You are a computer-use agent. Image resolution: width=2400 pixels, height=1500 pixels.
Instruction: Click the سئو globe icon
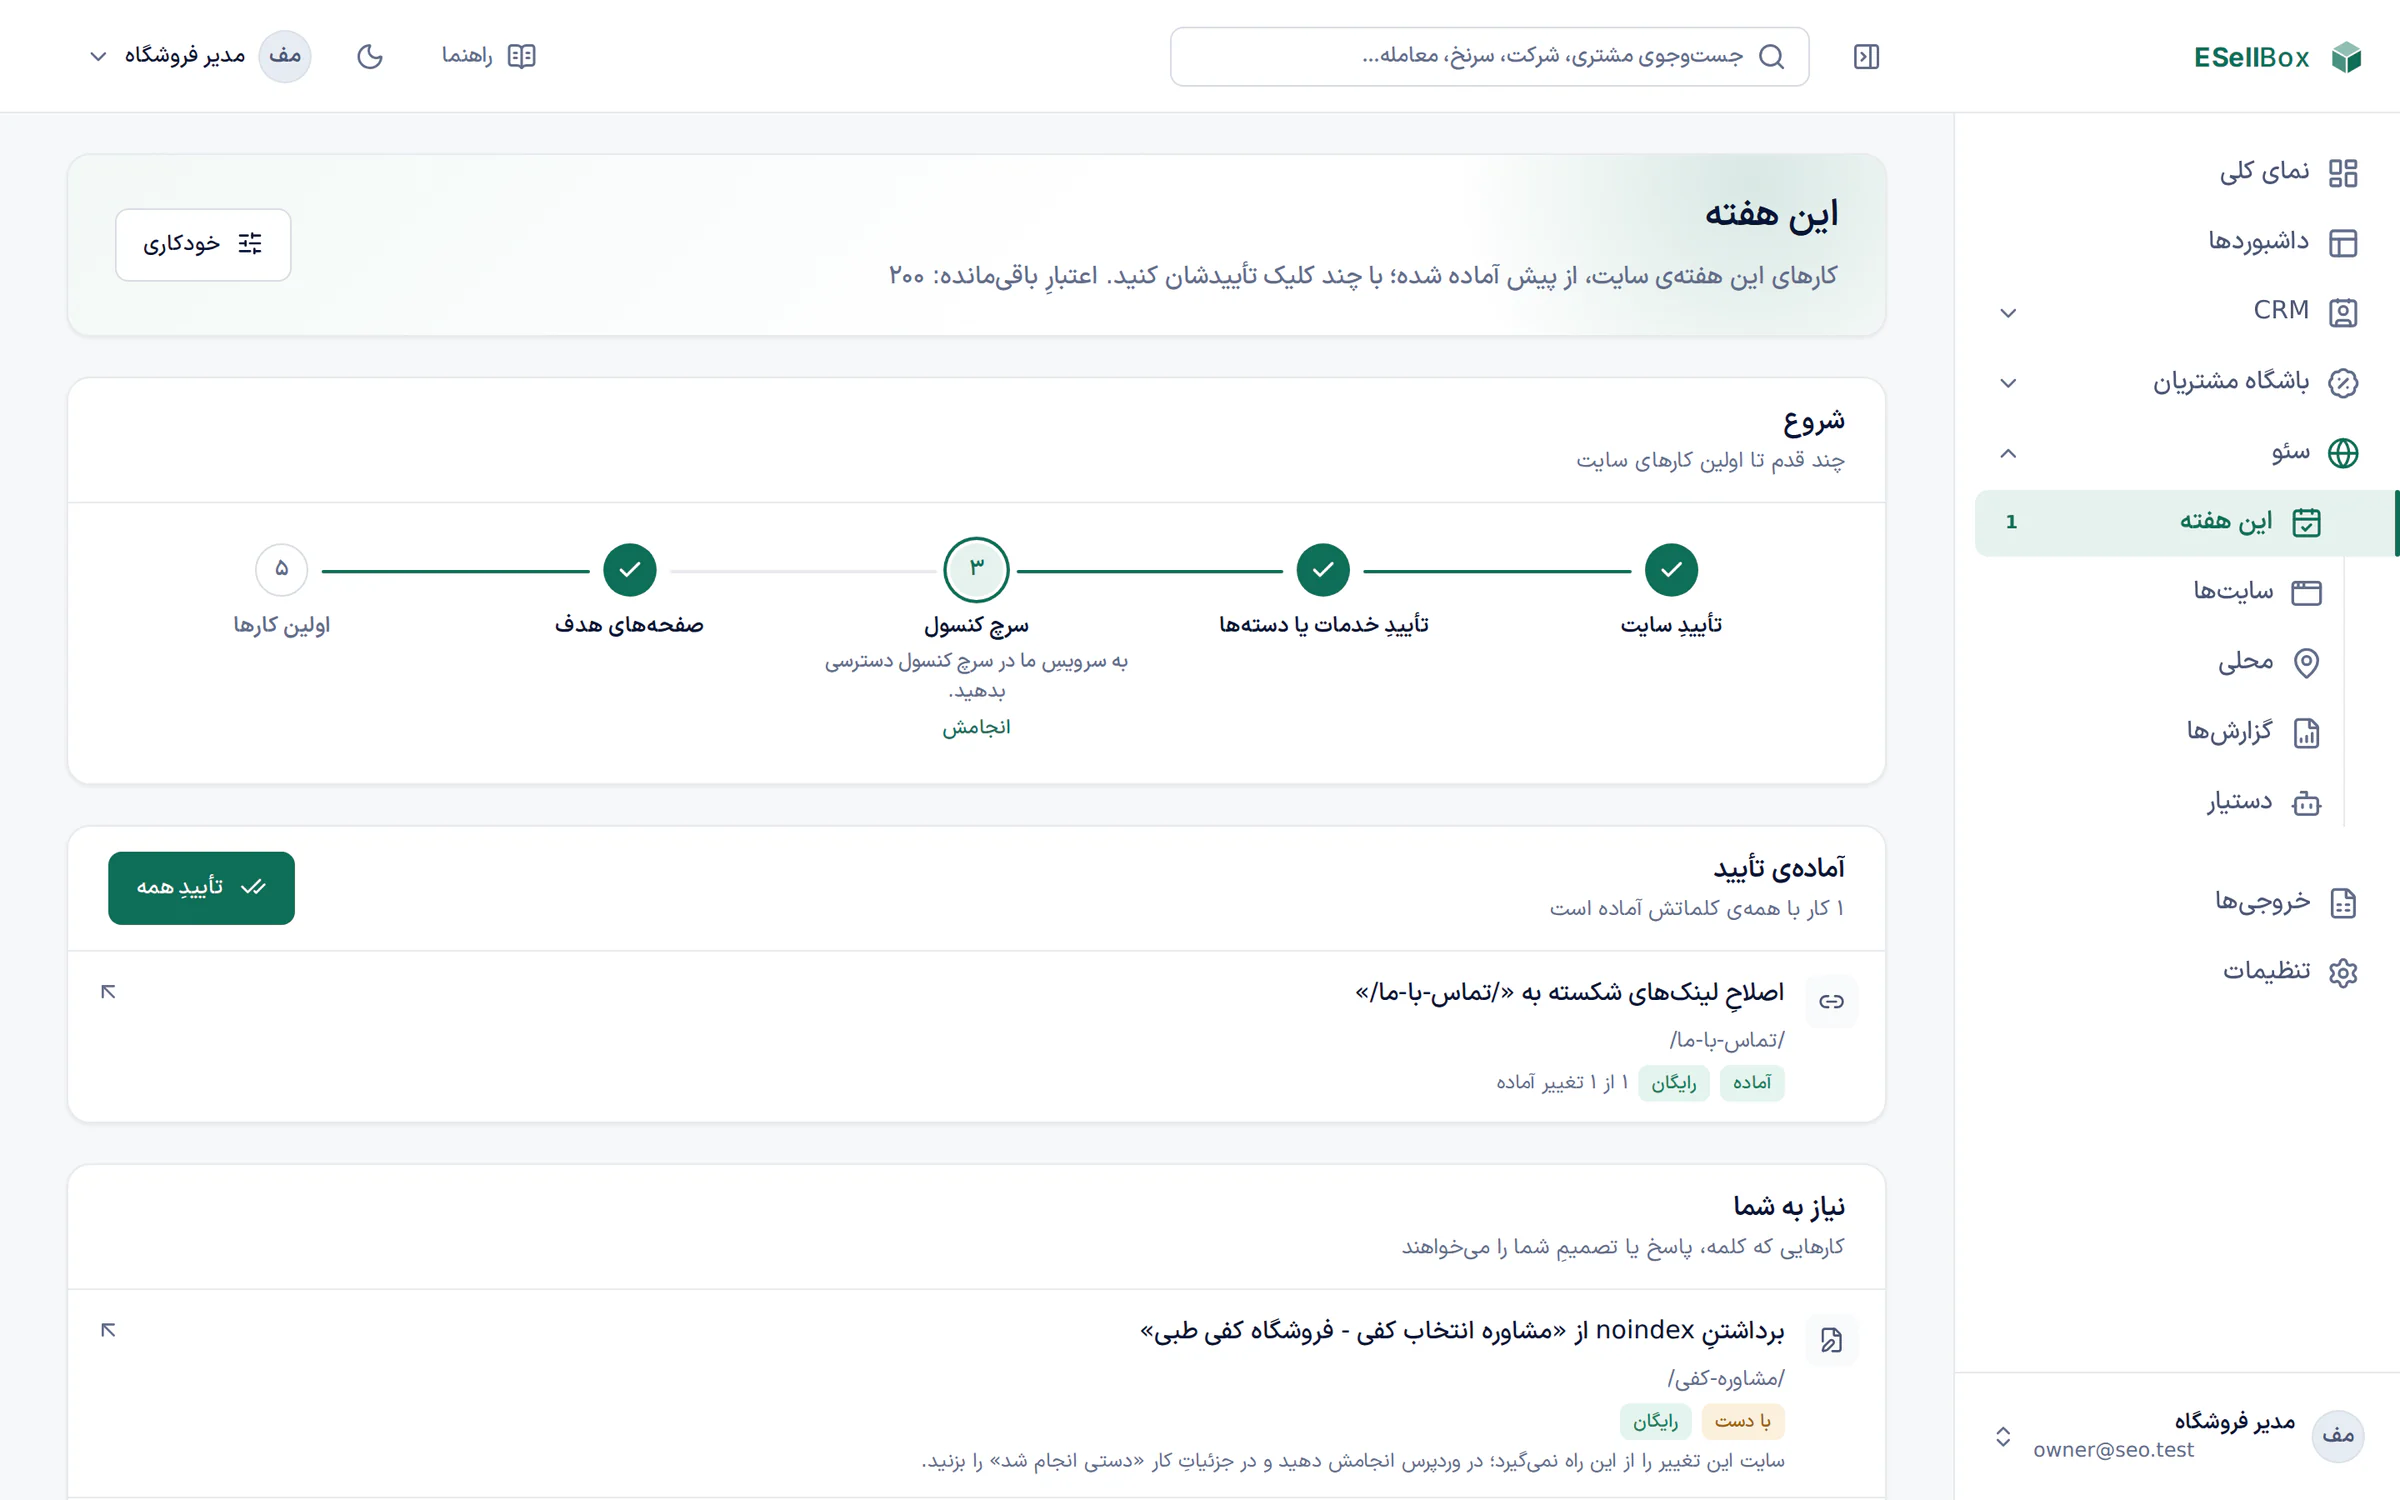2343,453
